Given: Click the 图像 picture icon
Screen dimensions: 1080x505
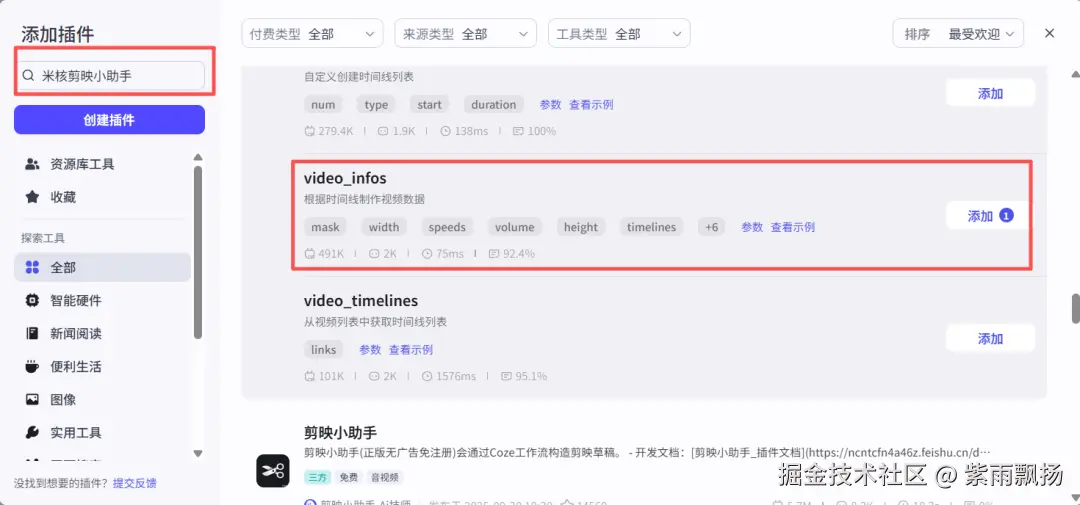Looking at the screenshot, I should click(x=32, y=400).
